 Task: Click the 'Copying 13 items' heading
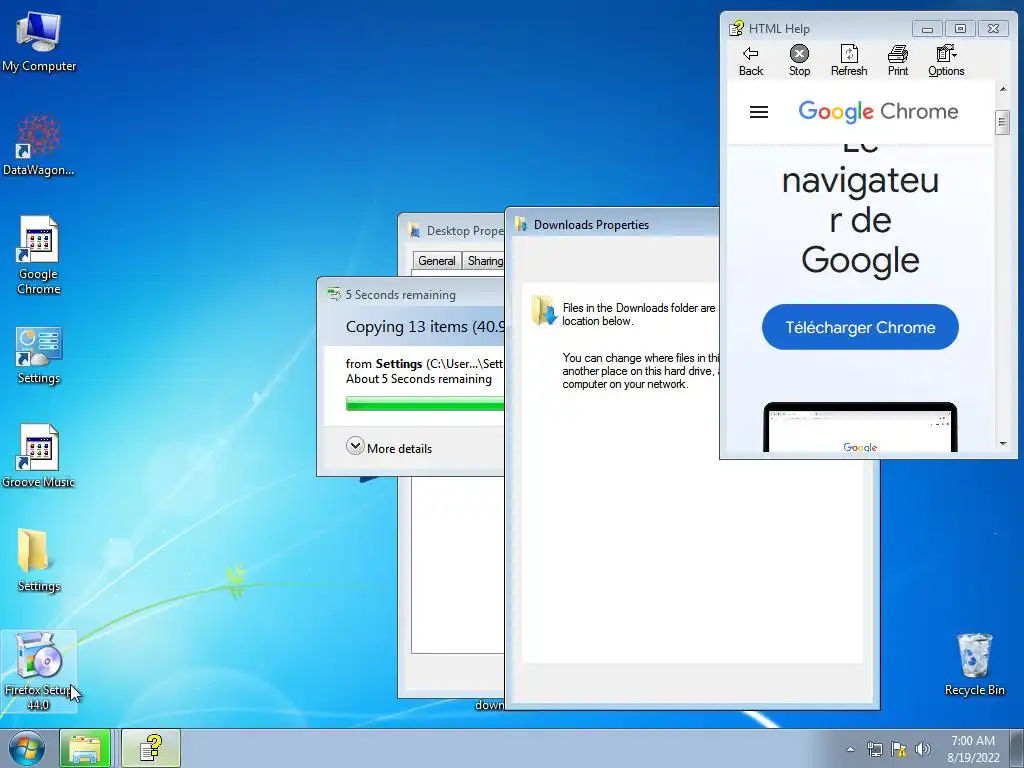424,327
